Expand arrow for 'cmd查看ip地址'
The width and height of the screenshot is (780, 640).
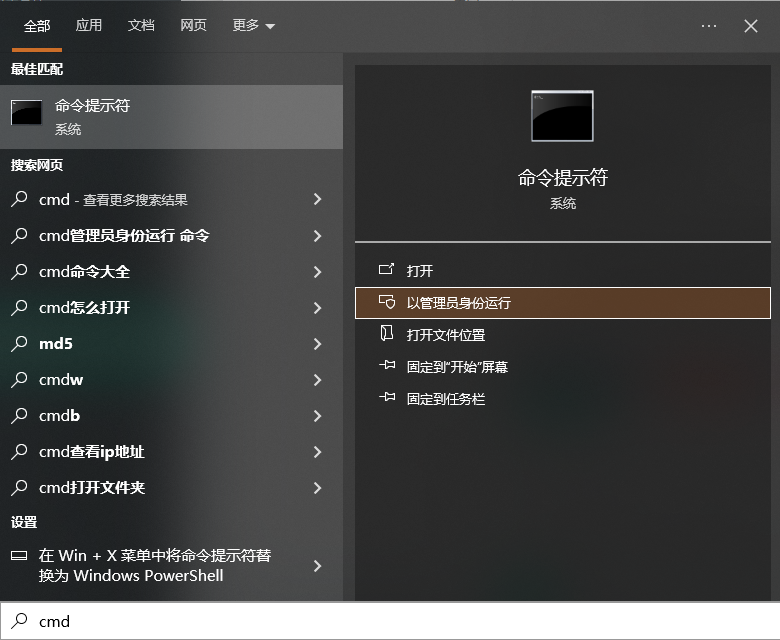tap(317, 452)
